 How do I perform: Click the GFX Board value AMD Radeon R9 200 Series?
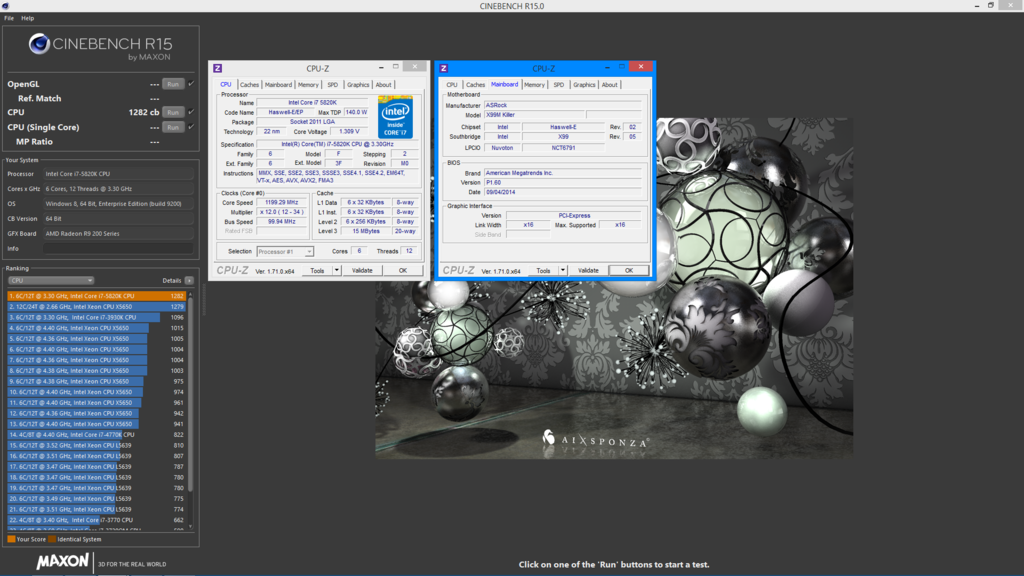[118, 234]
